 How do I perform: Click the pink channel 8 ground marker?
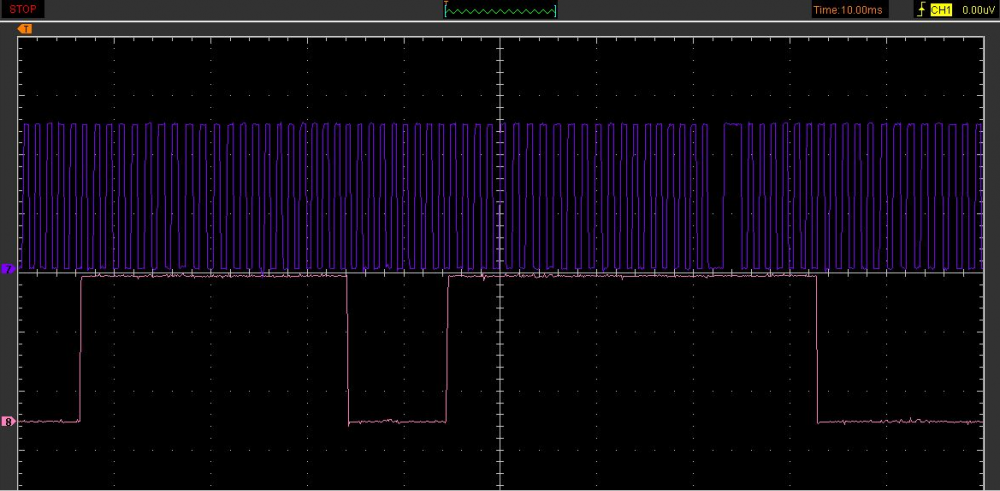tap(8, 422)
